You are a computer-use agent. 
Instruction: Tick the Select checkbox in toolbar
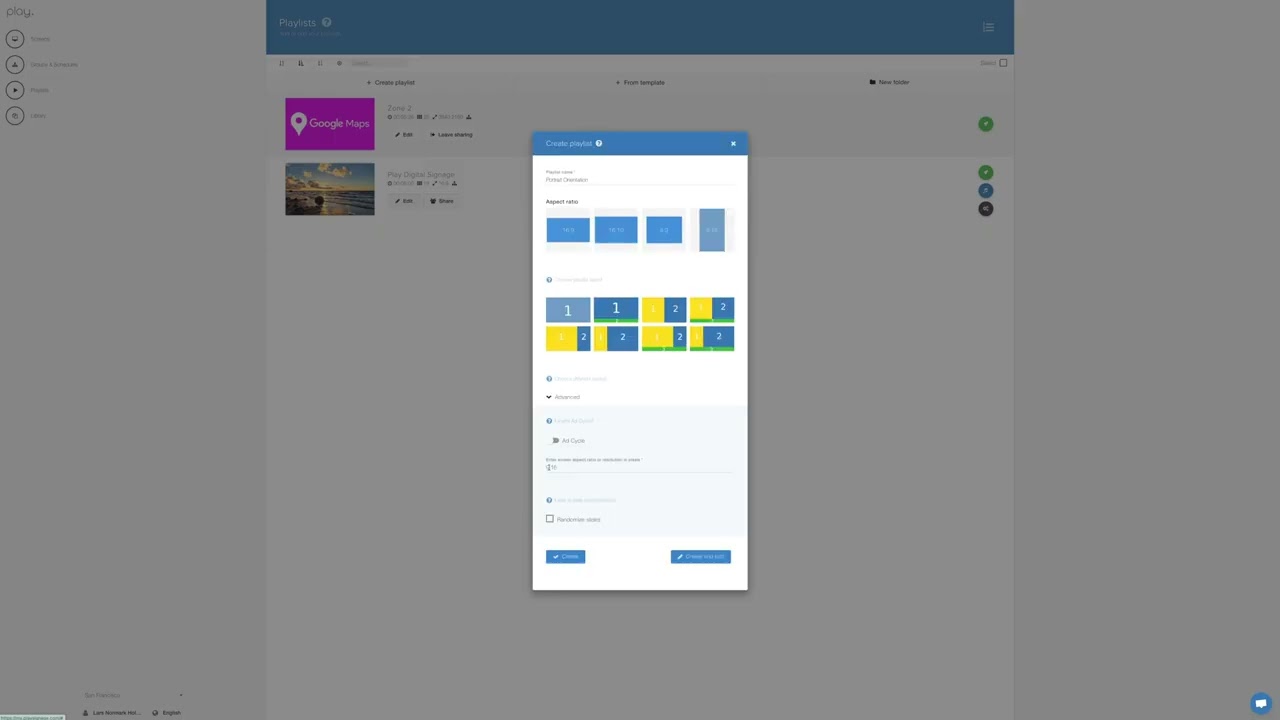1003,63
